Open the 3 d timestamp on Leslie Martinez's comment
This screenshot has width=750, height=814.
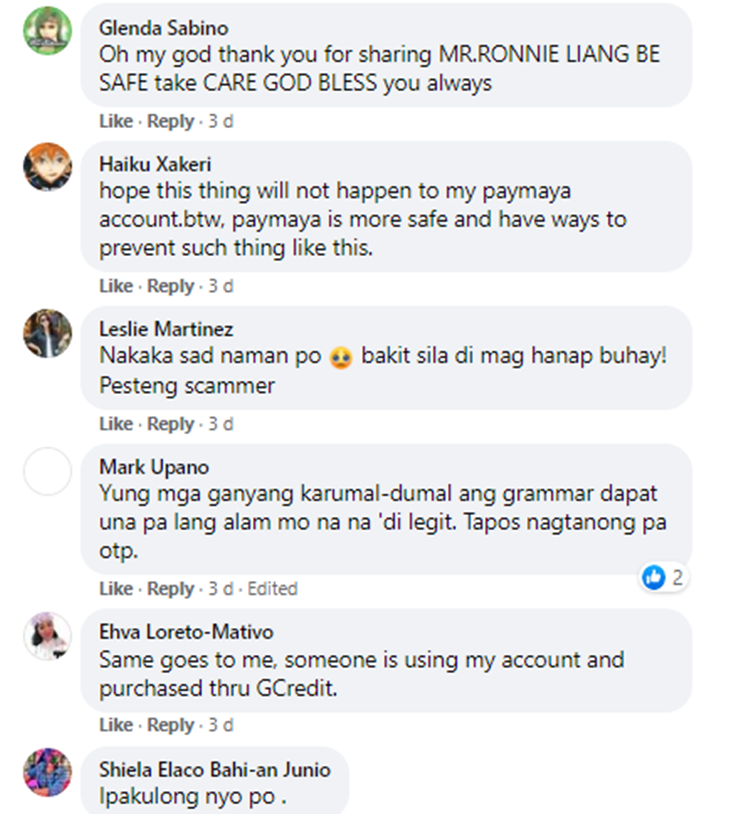[221, 424]
